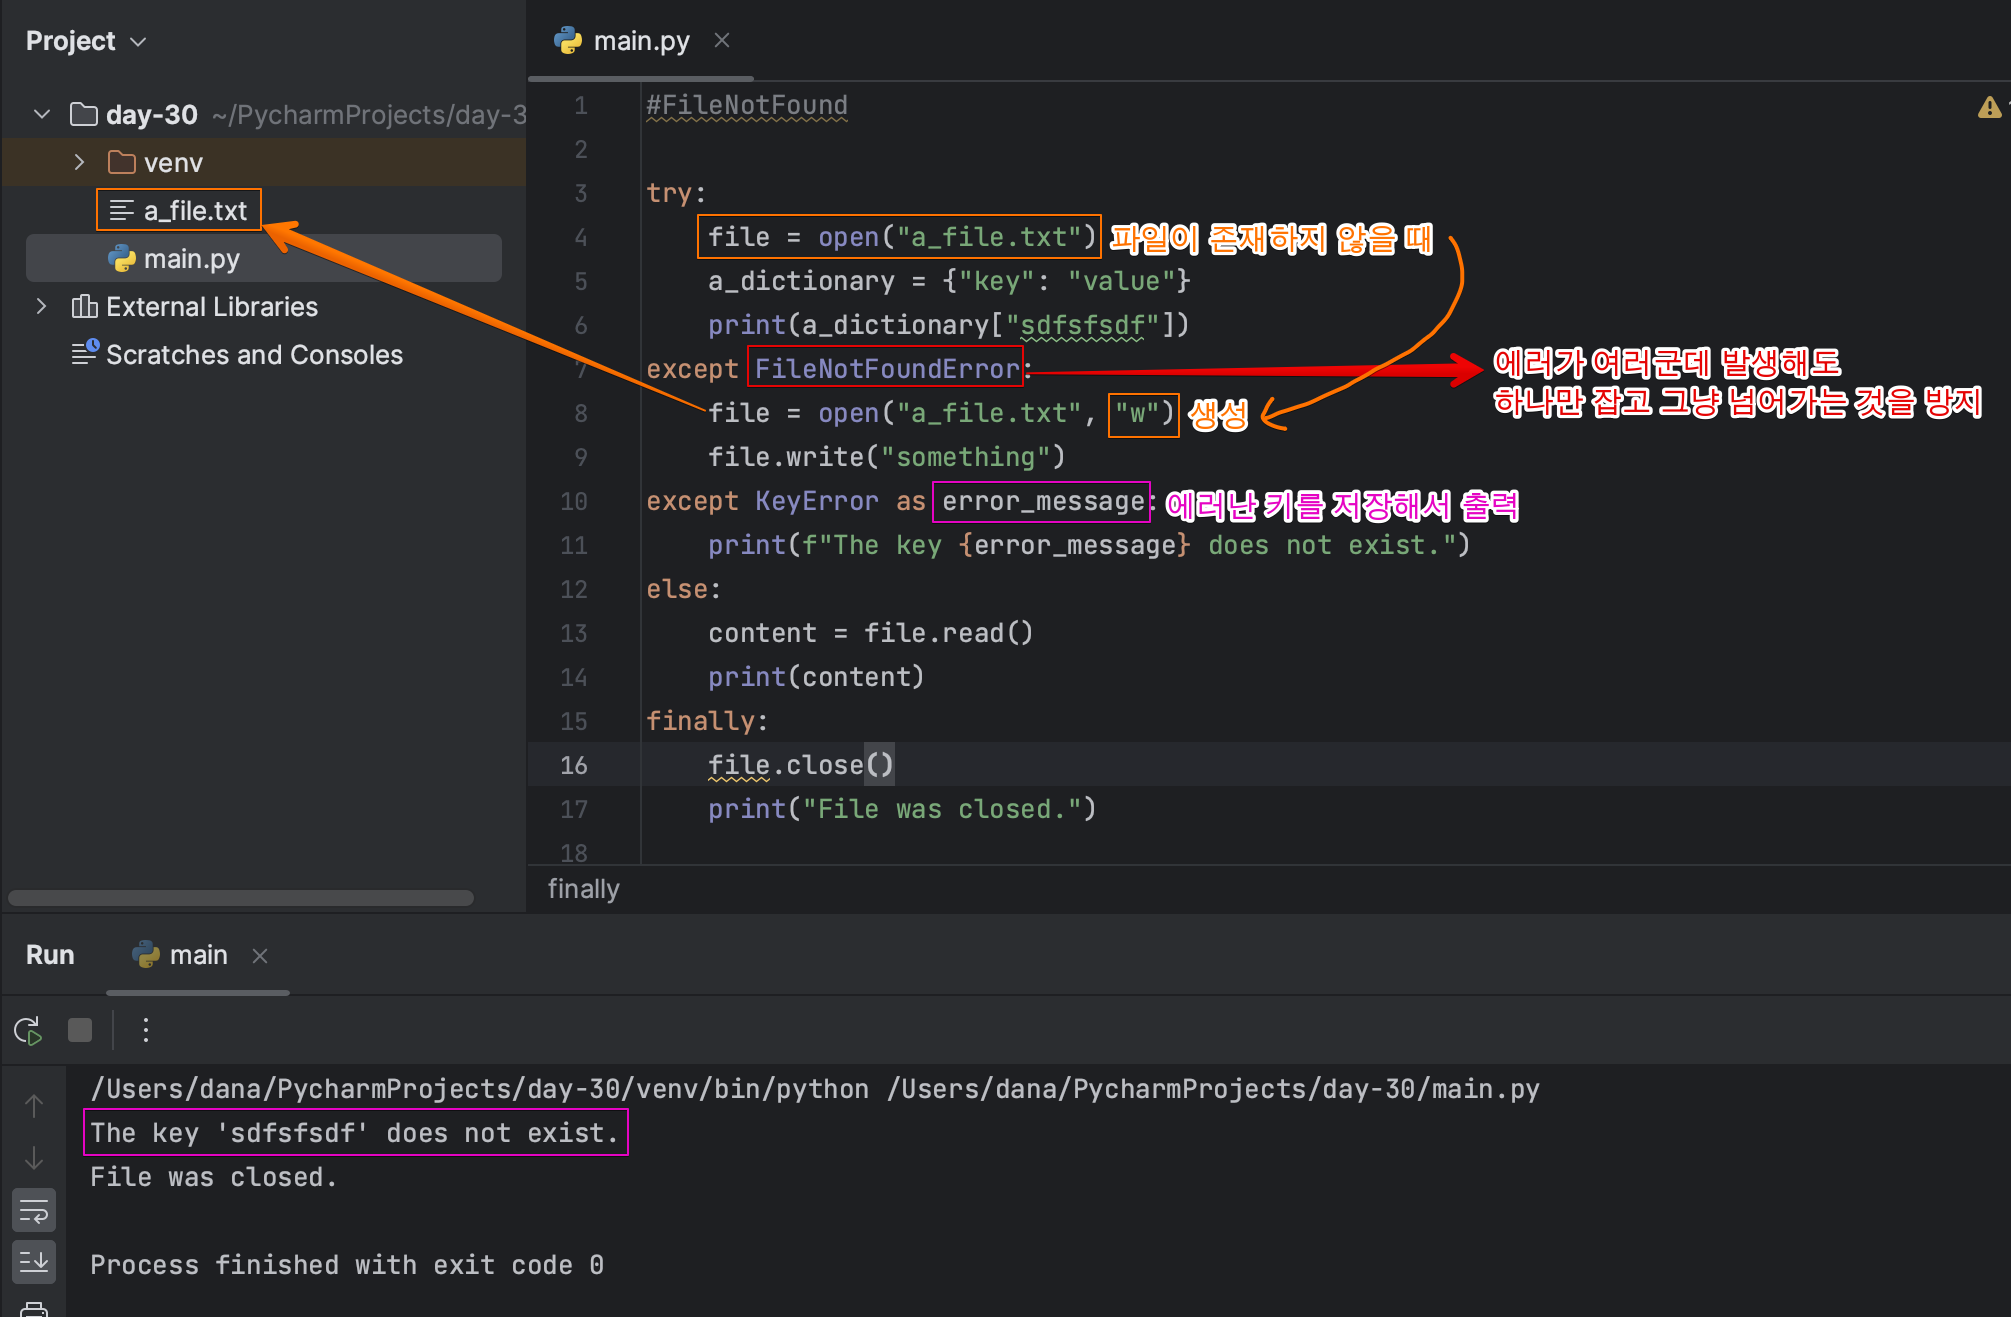Click line number 16 in gutter
2011x1317 pixels.
574,765
